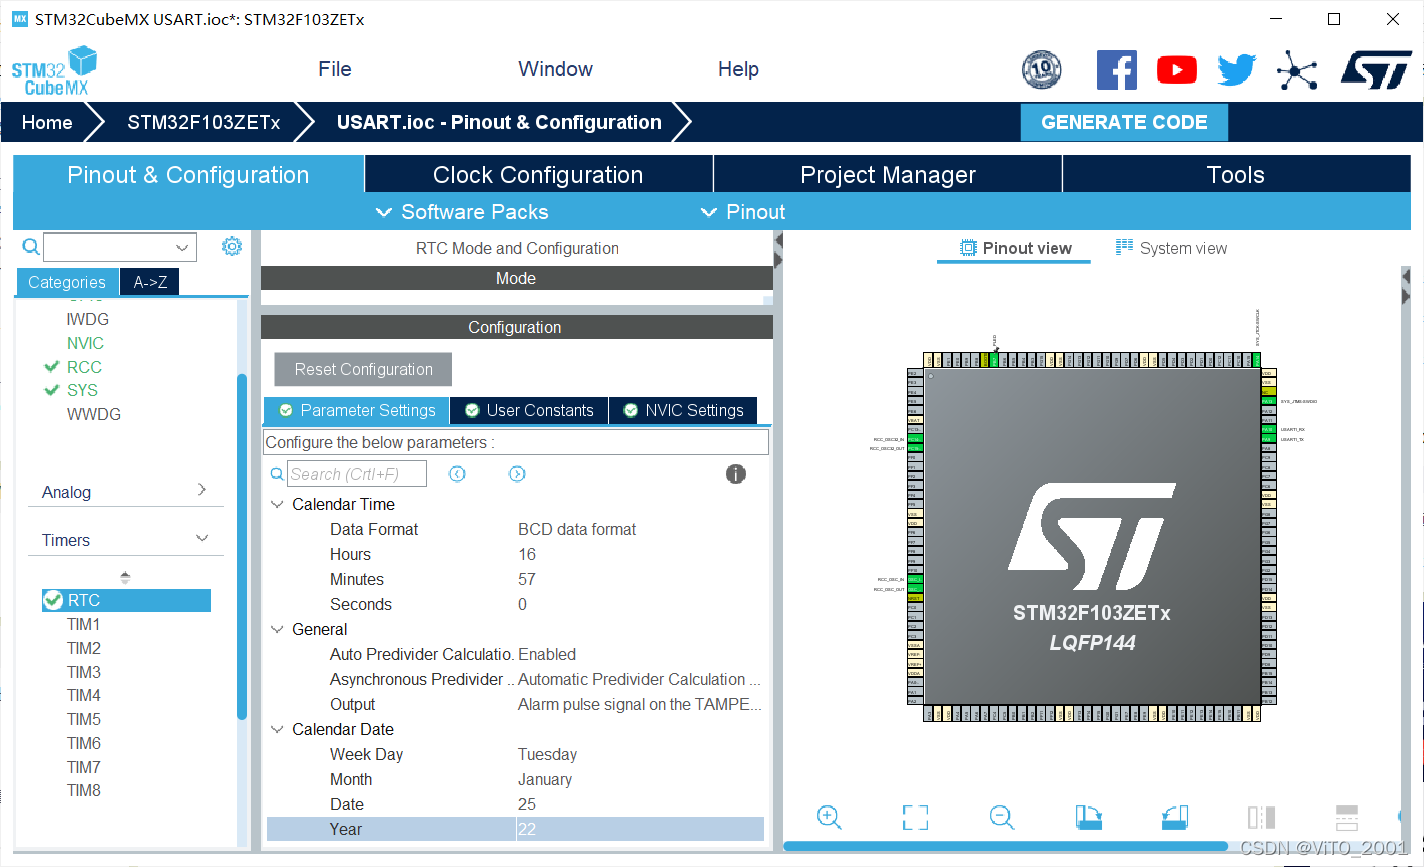Rotate chip view clockwise icon

pyautogui.click(x=1089, y=817)
